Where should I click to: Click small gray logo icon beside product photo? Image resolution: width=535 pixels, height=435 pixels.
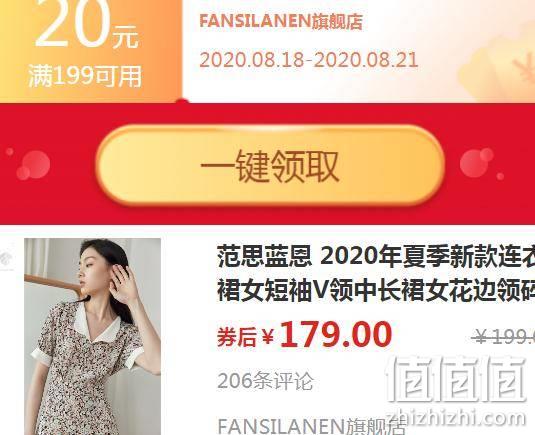click(x=6, y=260)
